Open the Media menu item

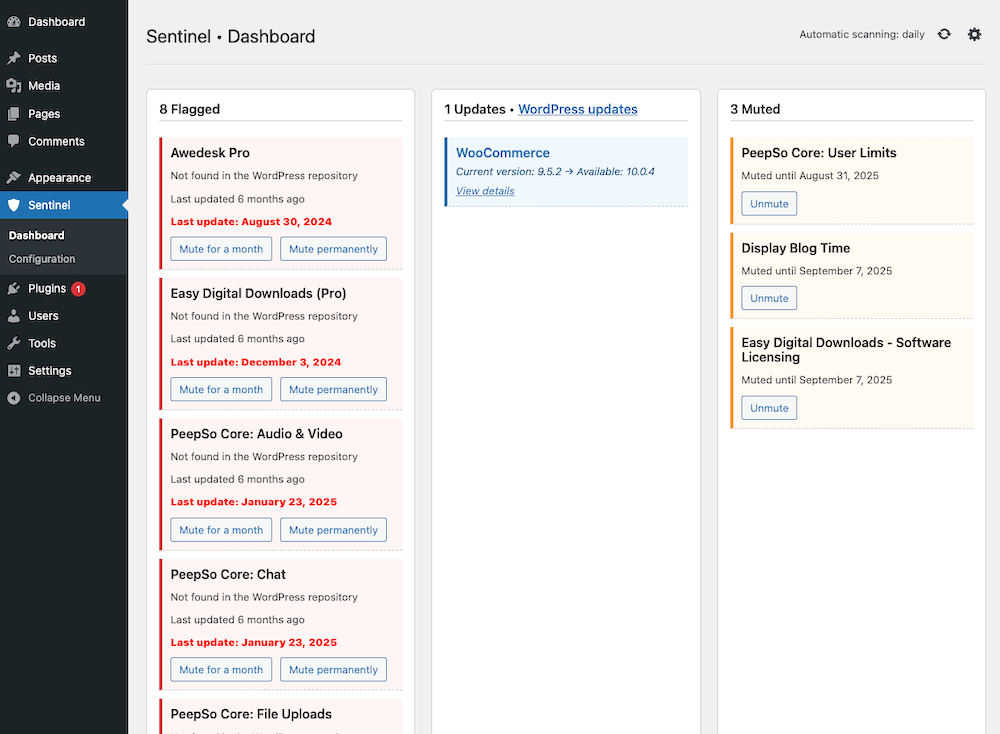(44, 85)
